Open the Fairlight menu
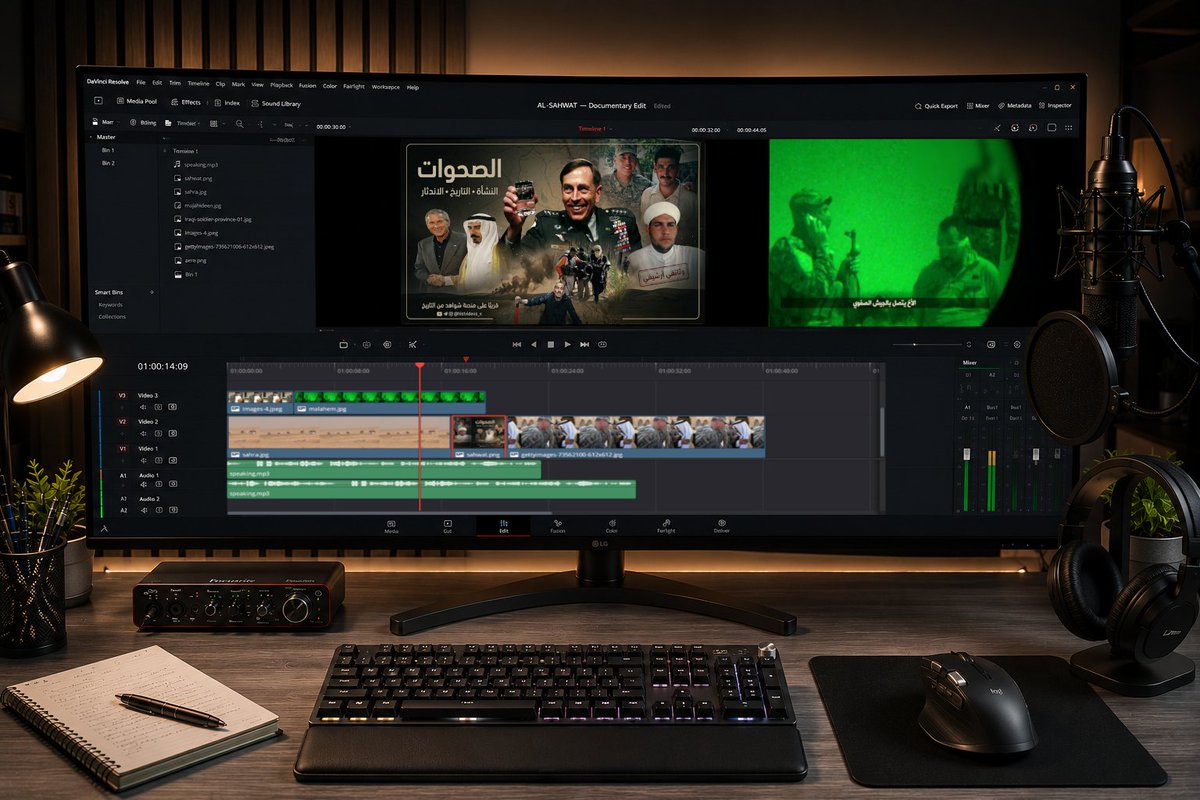This screenshot has width=1200, height=800. (x=353, y=86)
